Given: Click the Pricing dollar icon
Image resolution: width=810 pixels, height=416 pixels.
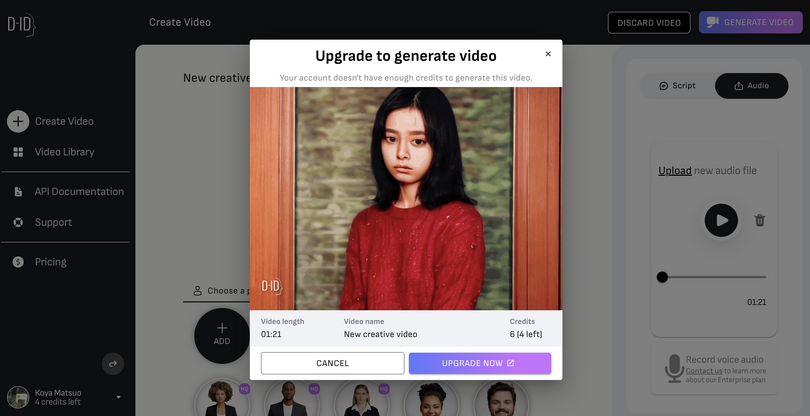Looking at the screenshot, I should click(18, 262).
